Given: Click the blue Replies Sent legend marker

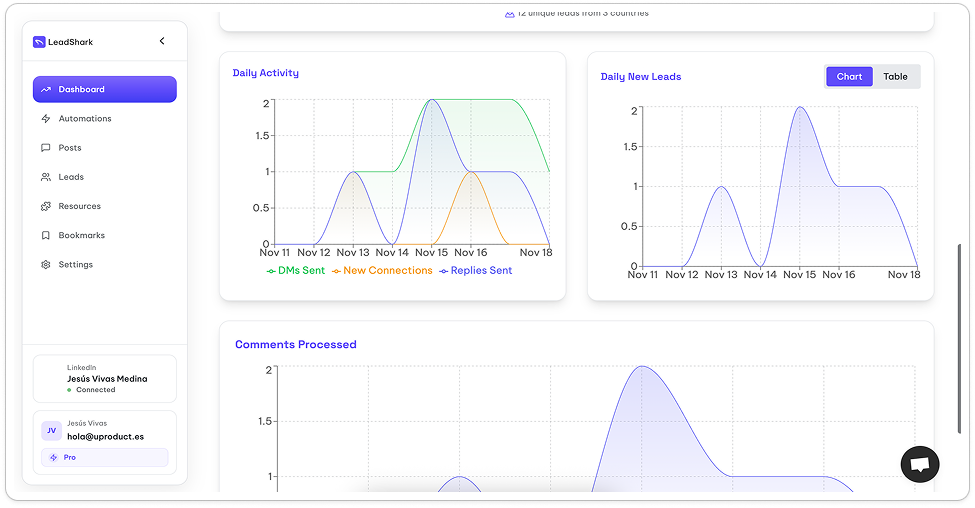Looking at the screenshot, I should click(444, 272).
